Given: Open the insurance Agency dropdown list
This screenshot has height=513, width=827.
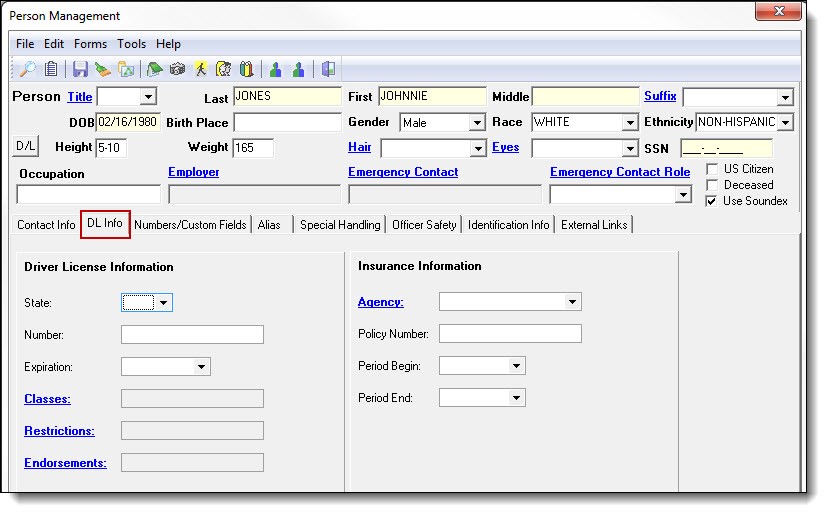Looking at the screenshot, I should [x=572, y=302].
